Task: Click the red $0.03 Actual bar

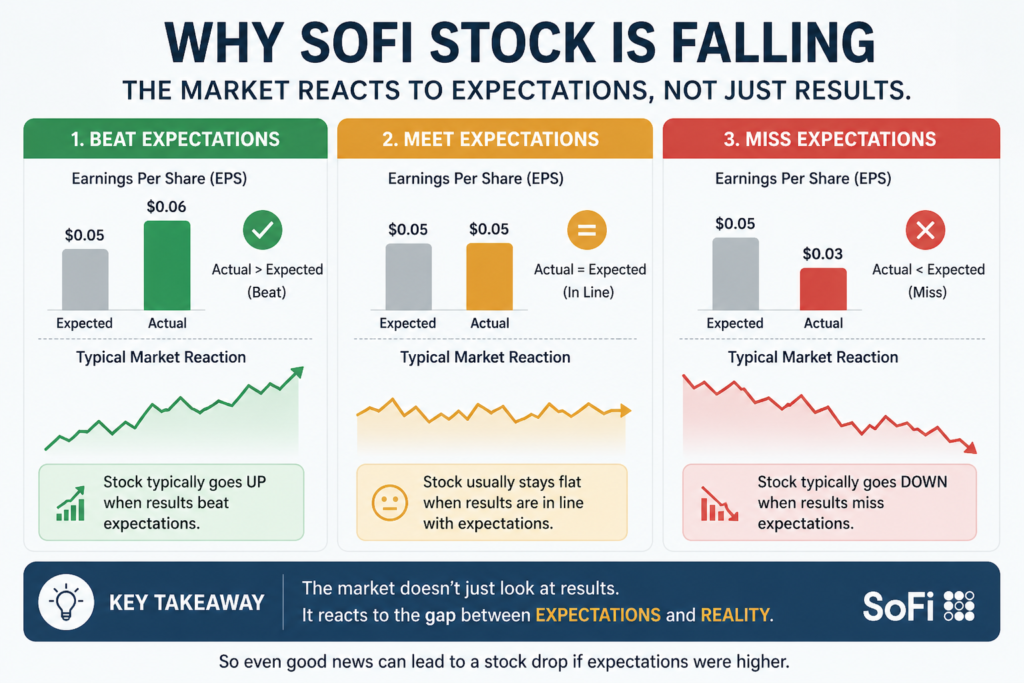Action: tap(824, 289)
